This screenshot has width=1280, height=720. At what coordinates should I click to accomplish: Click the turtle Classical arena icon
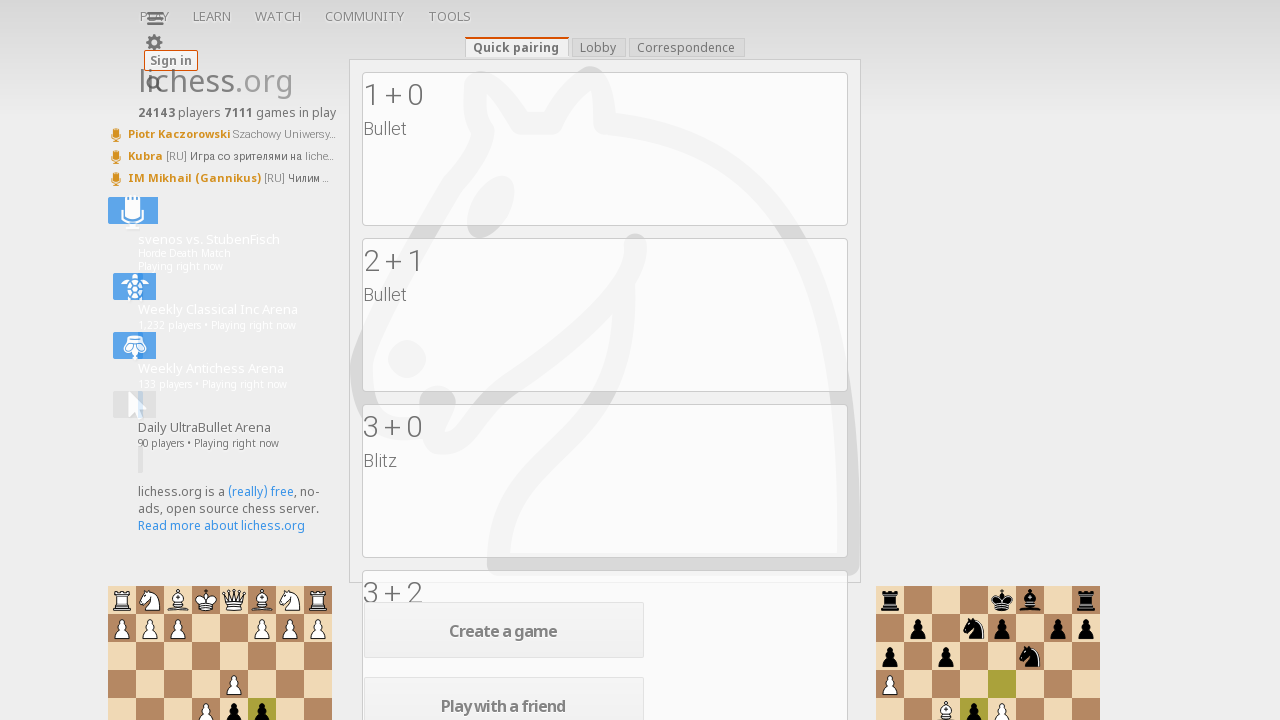pos(134,287)
